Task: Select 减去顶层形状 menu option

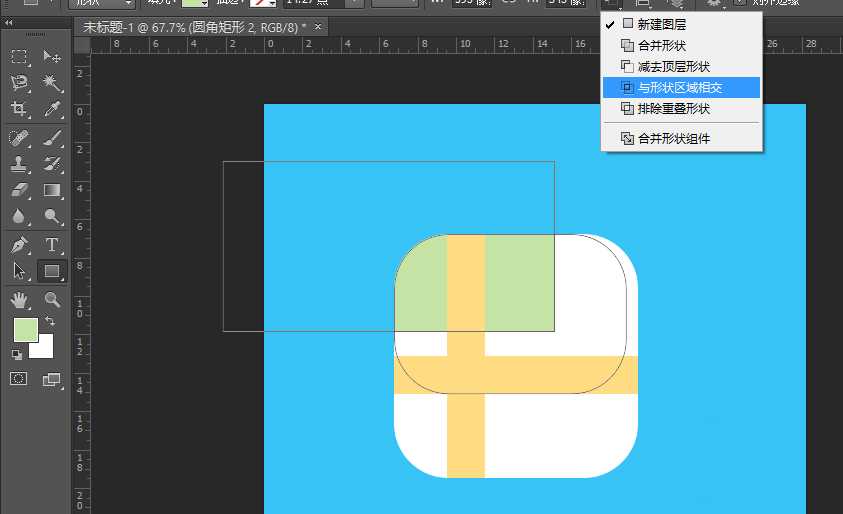Action: pos(674,66)
